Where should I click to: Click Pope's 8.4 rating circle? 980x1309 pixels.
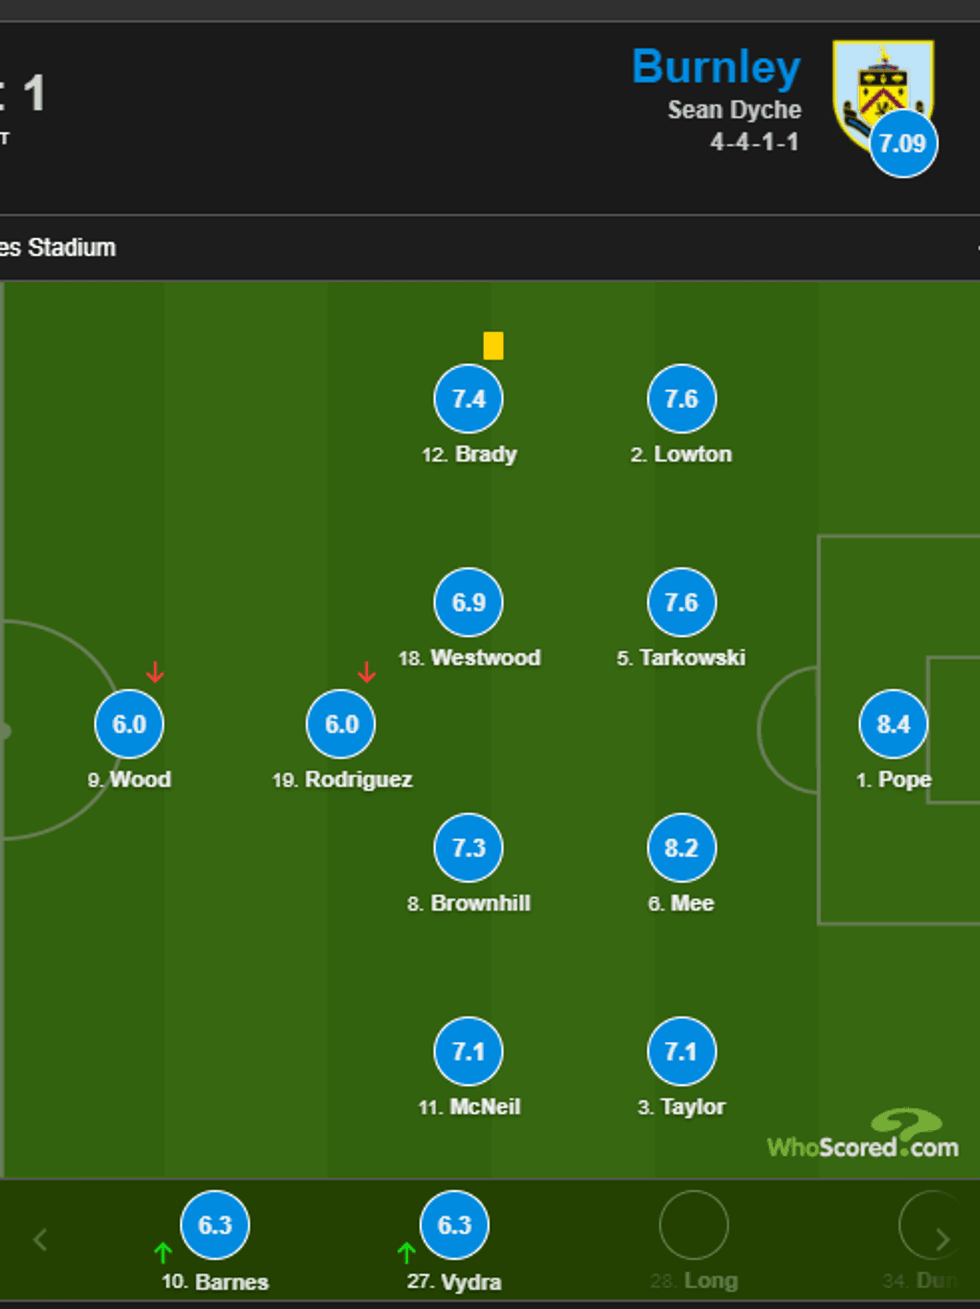tap(893, 724)
